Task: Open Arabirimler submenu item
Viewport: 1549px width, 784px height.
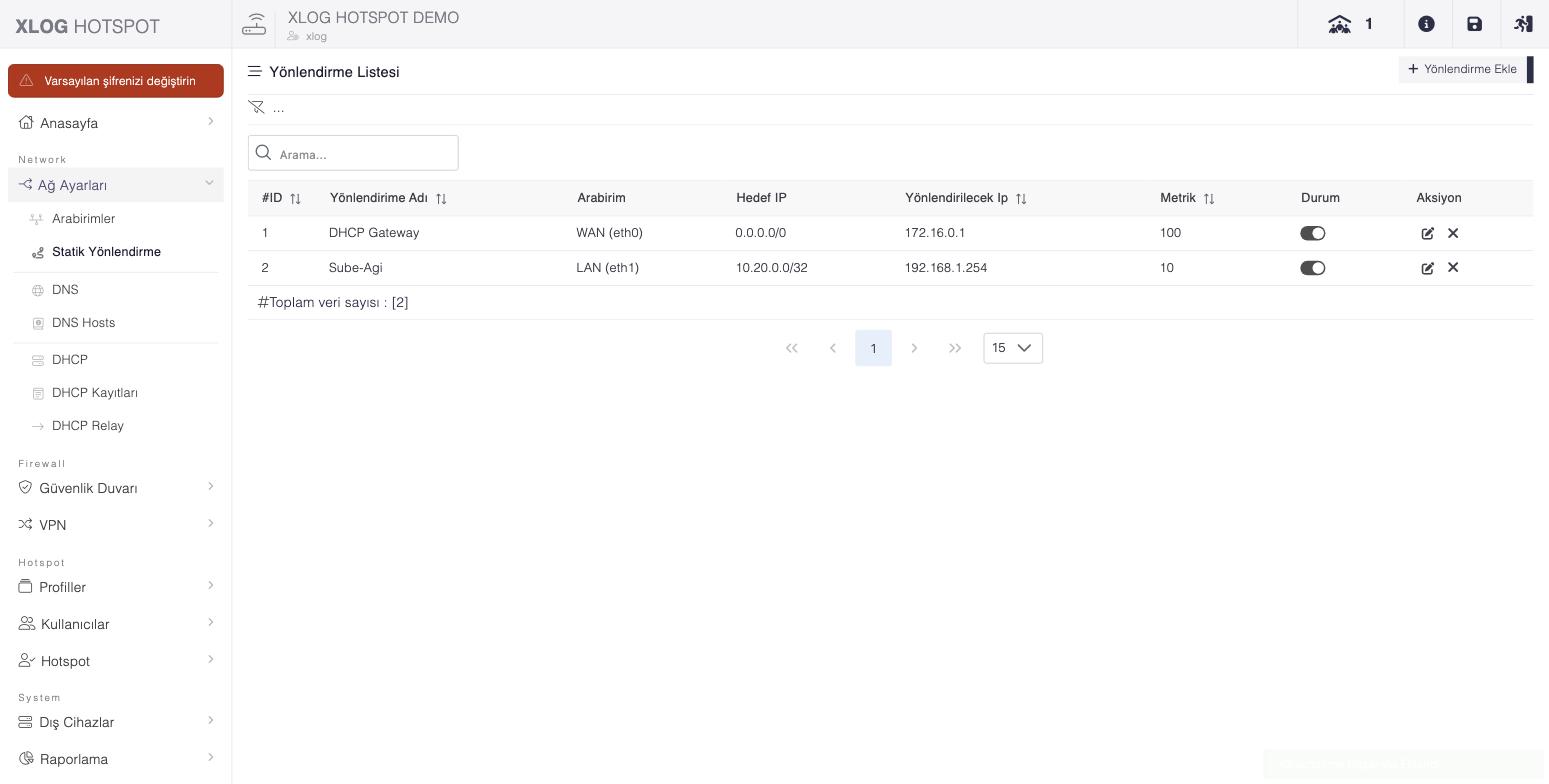Action: click(83, 219)
